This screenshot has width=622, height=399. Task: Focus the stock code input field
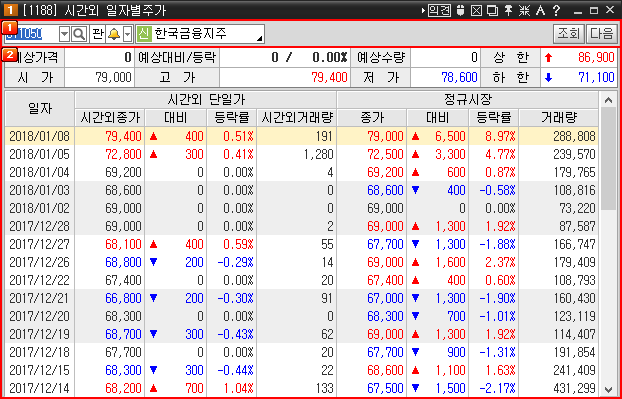click(x=31, y=35)
